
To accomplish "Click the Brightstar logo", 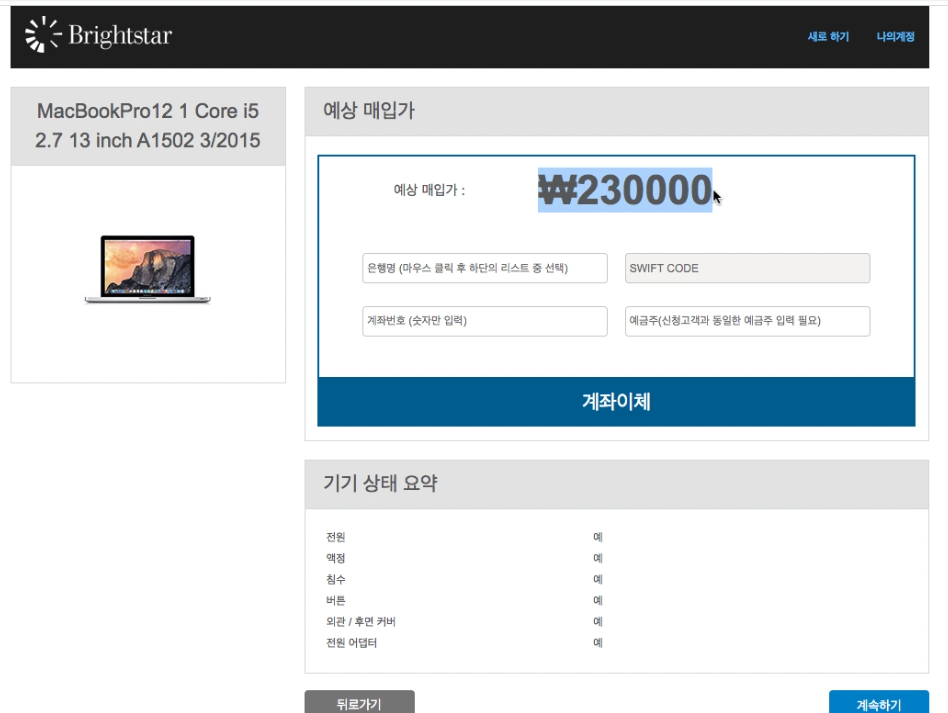I will click(x=99, y=35).
